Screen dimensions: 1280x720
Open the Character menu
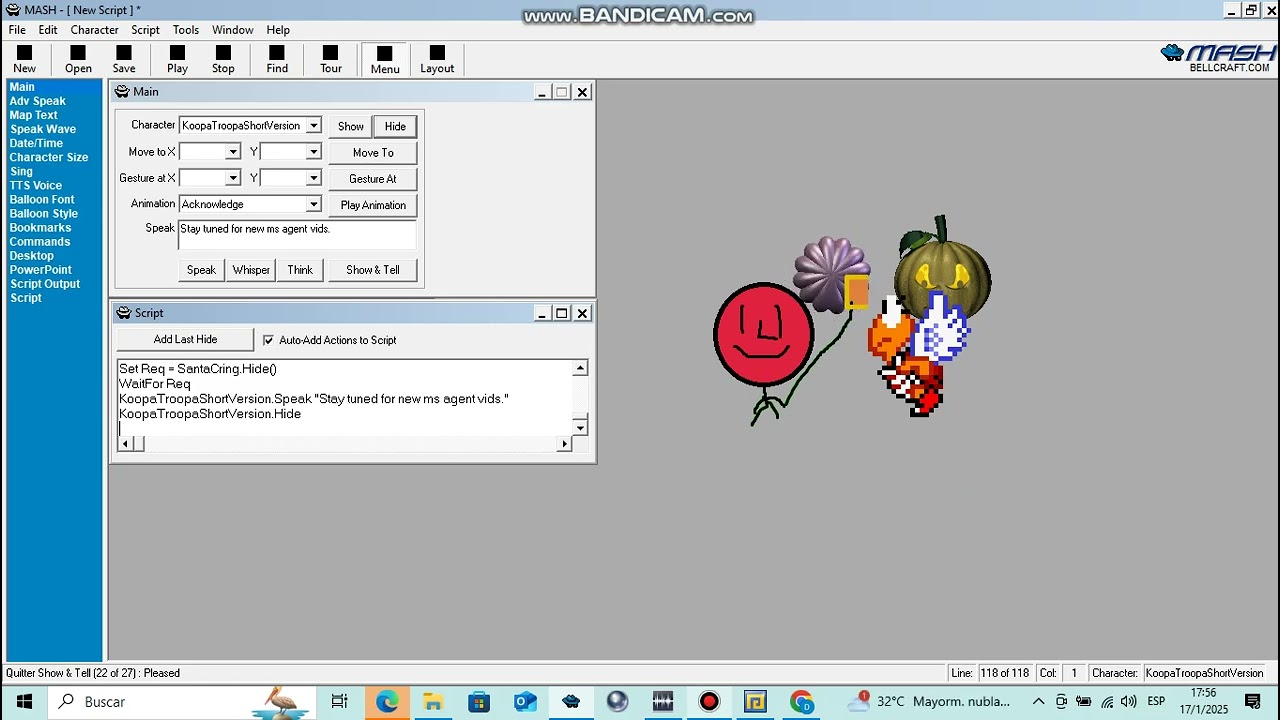(95, 30)
